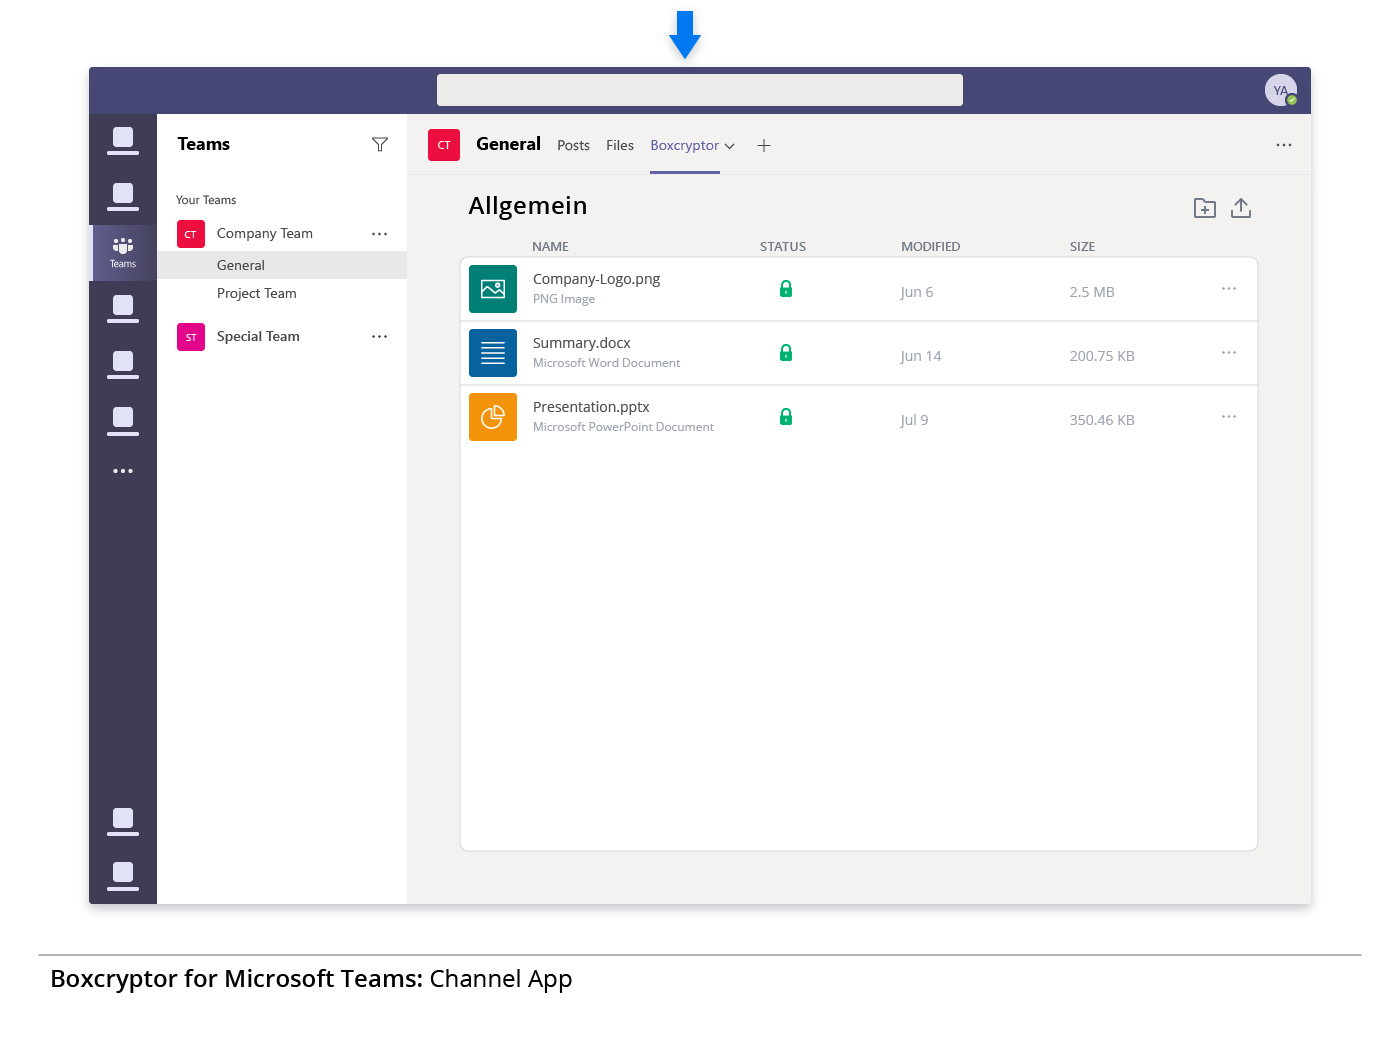Screen dimensions: 1400x1050
Task: Open the Teams icon in left rail
Action: (123, 253)
